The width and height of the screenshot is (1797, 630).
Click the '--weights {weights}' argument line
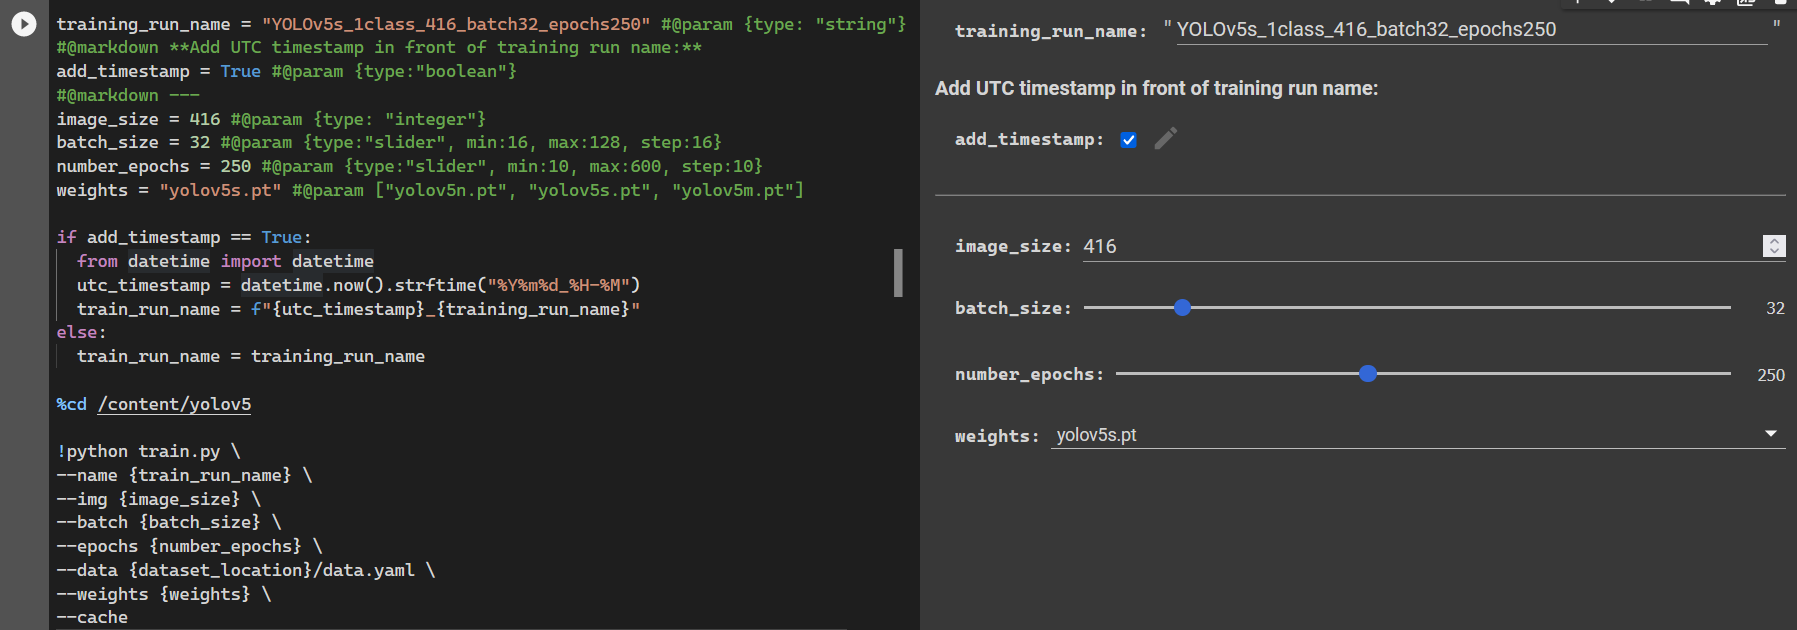coord(163,594)
